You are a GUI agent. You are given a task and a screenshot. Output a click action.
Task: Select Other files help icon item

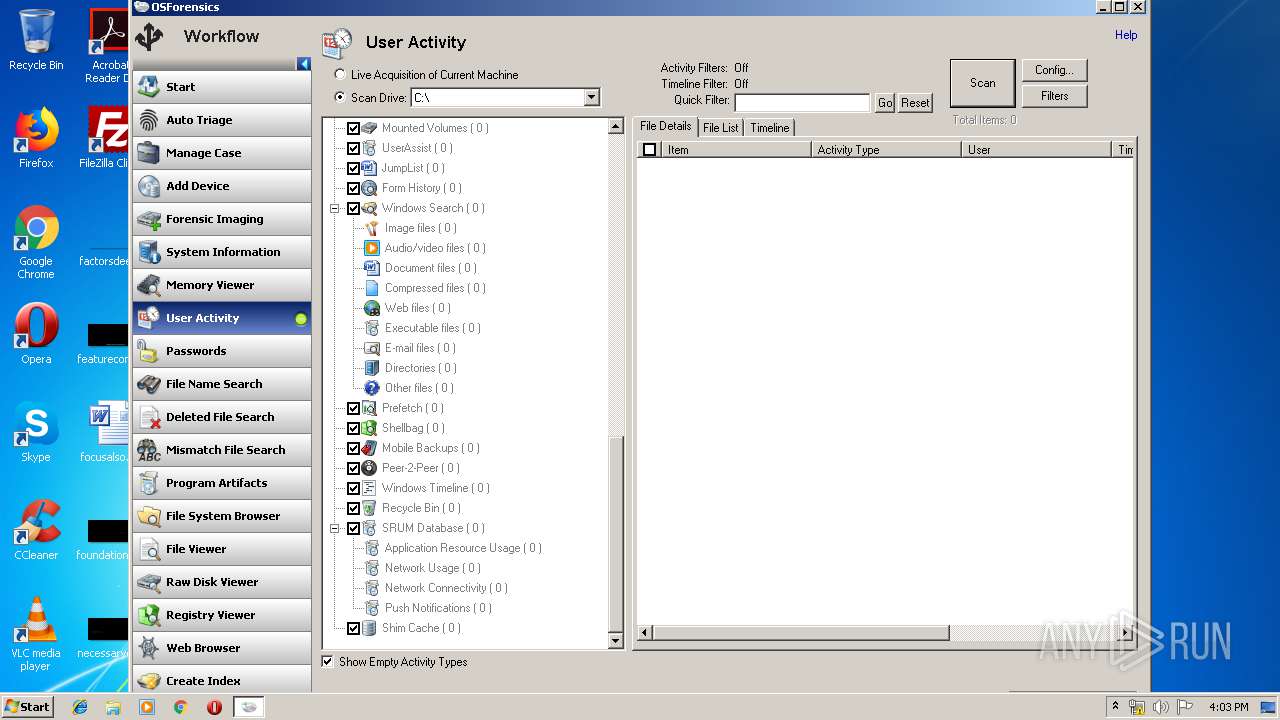[x=372, y=388]
